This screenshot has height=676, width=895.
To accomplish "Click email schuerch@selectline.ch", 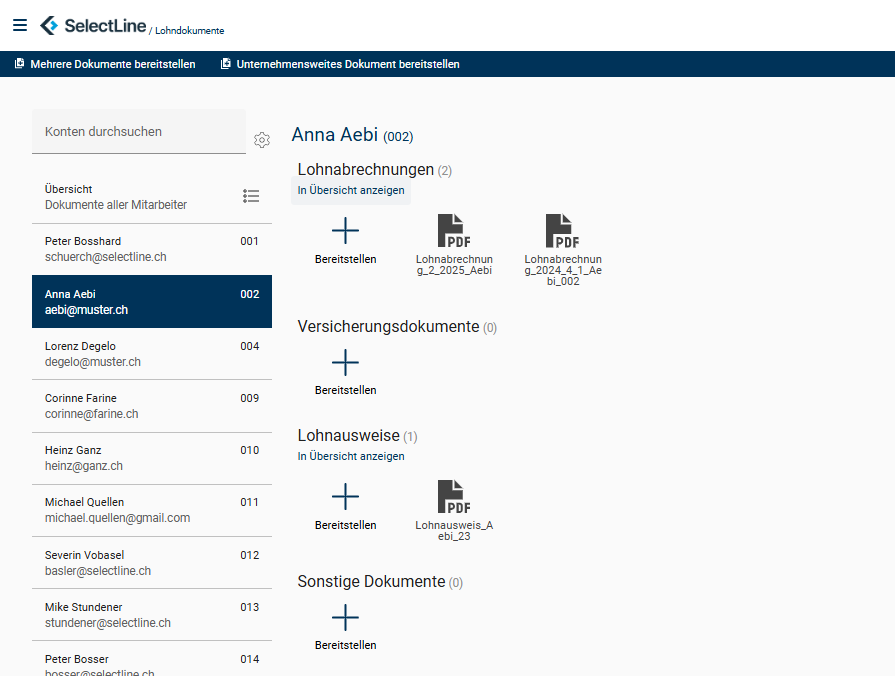I will tap(106, 257).
